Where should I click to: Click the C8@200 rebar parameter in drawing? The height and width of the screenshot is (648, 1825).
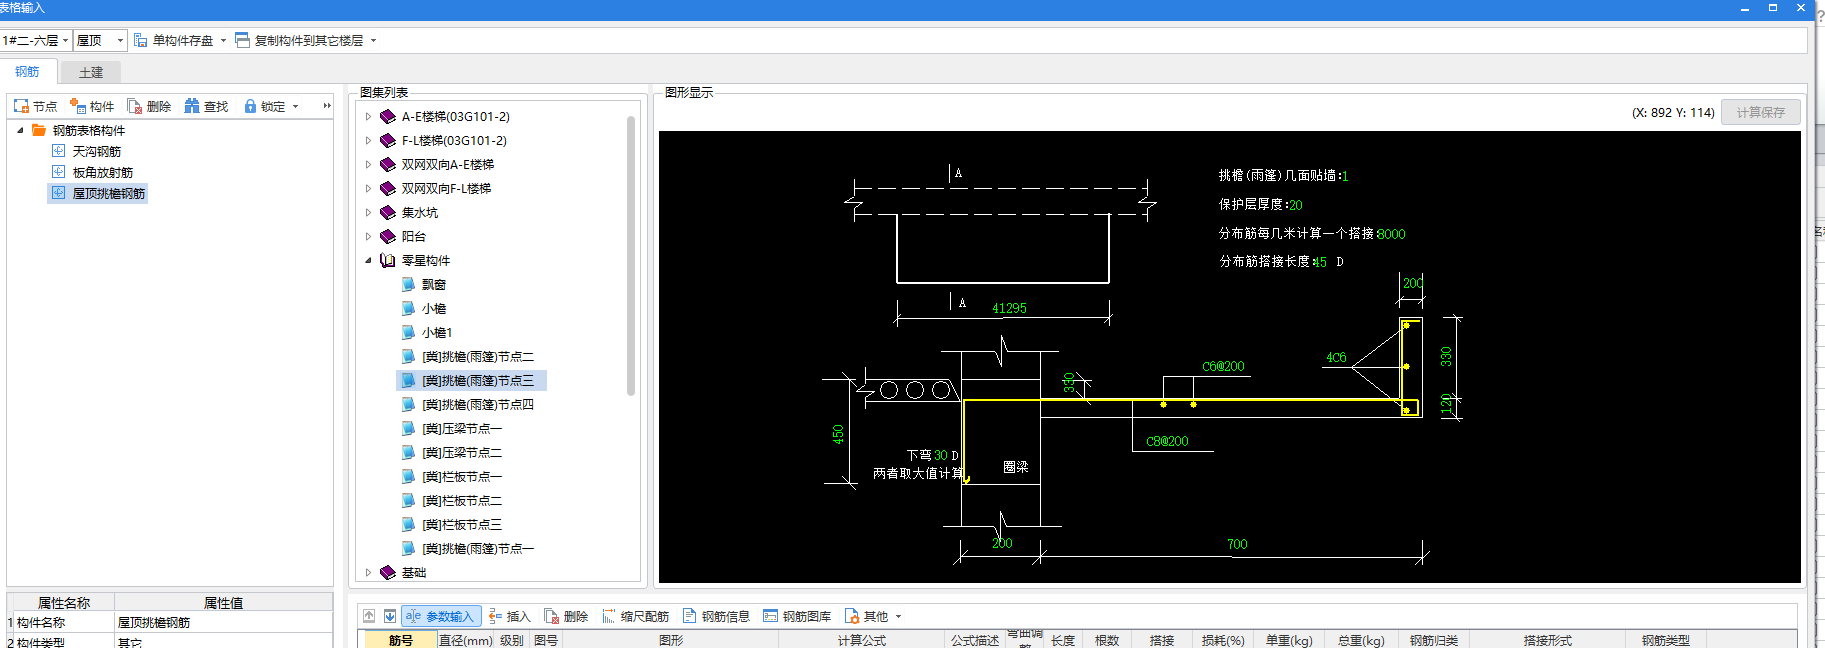point(1167,441)
